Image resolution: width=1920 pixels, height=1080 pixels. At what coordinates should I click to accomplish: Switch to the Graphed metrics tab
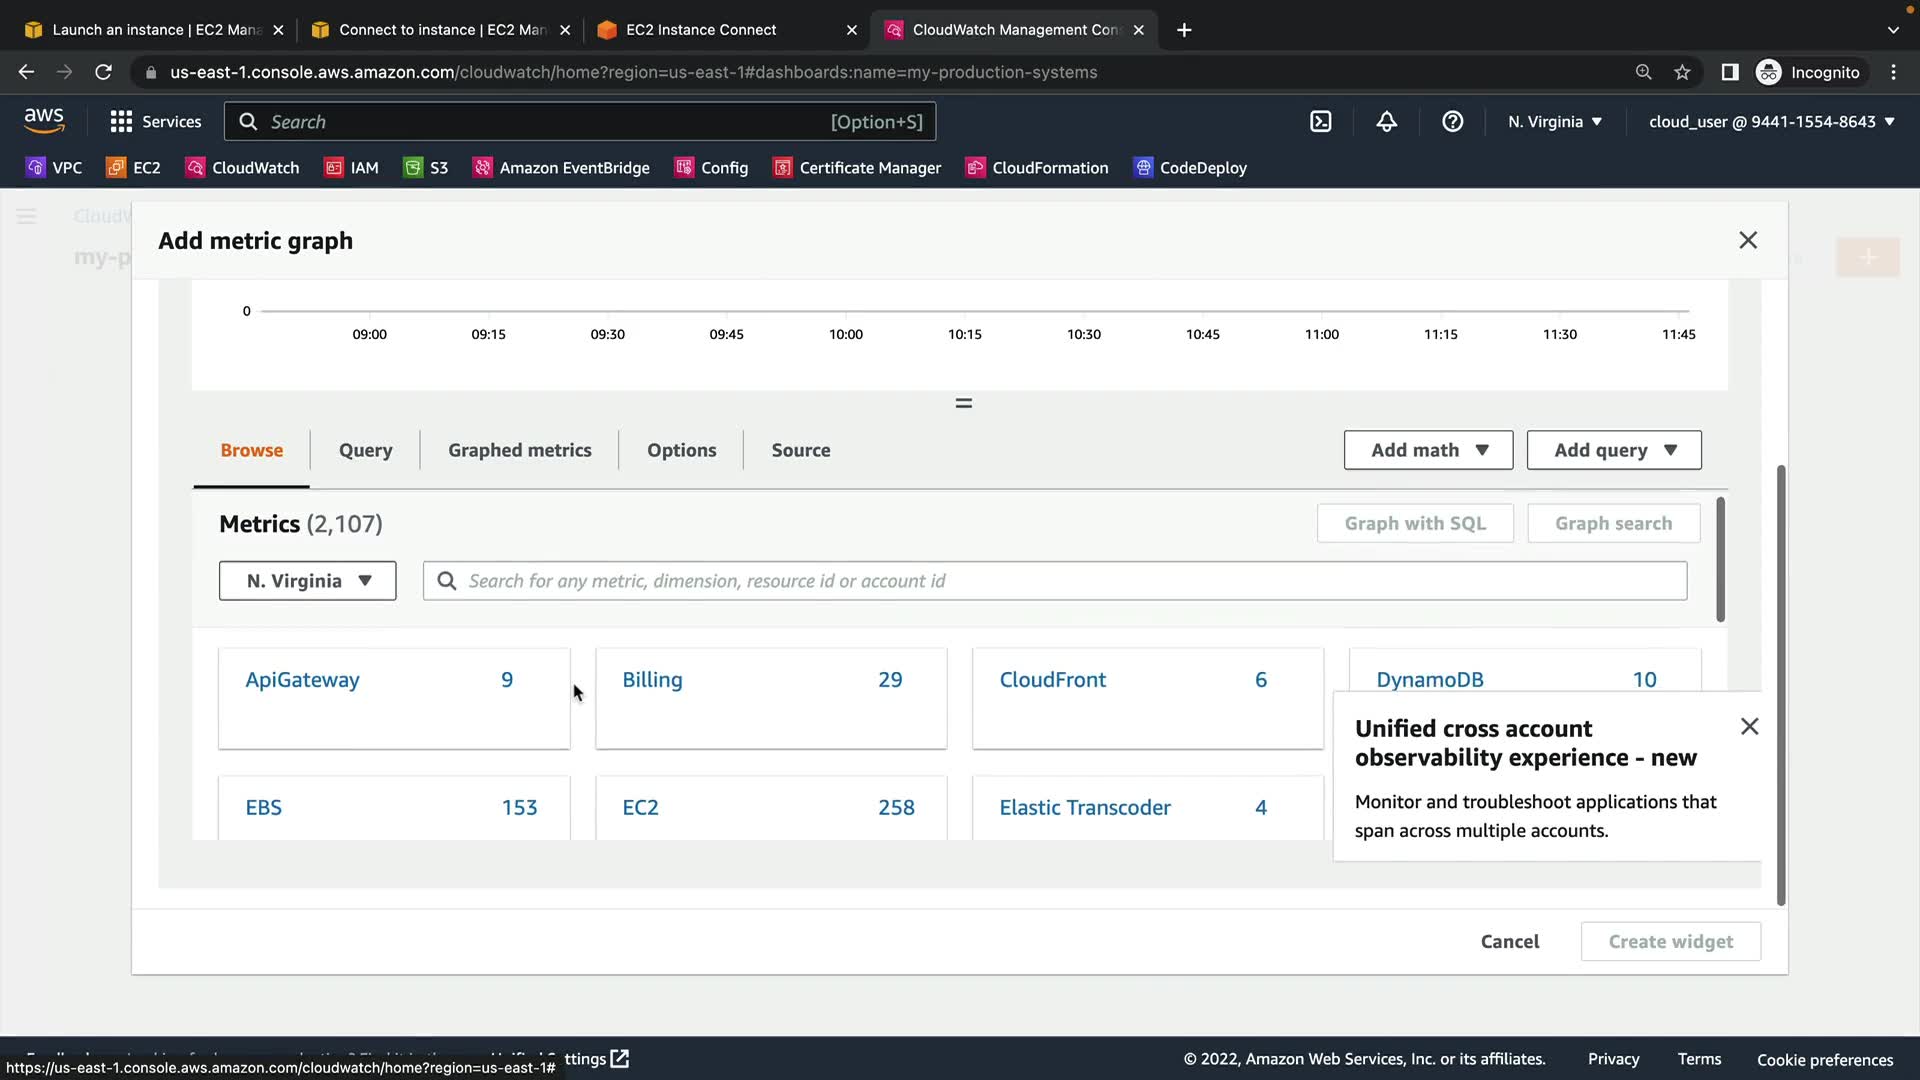[x=519, y=450]
